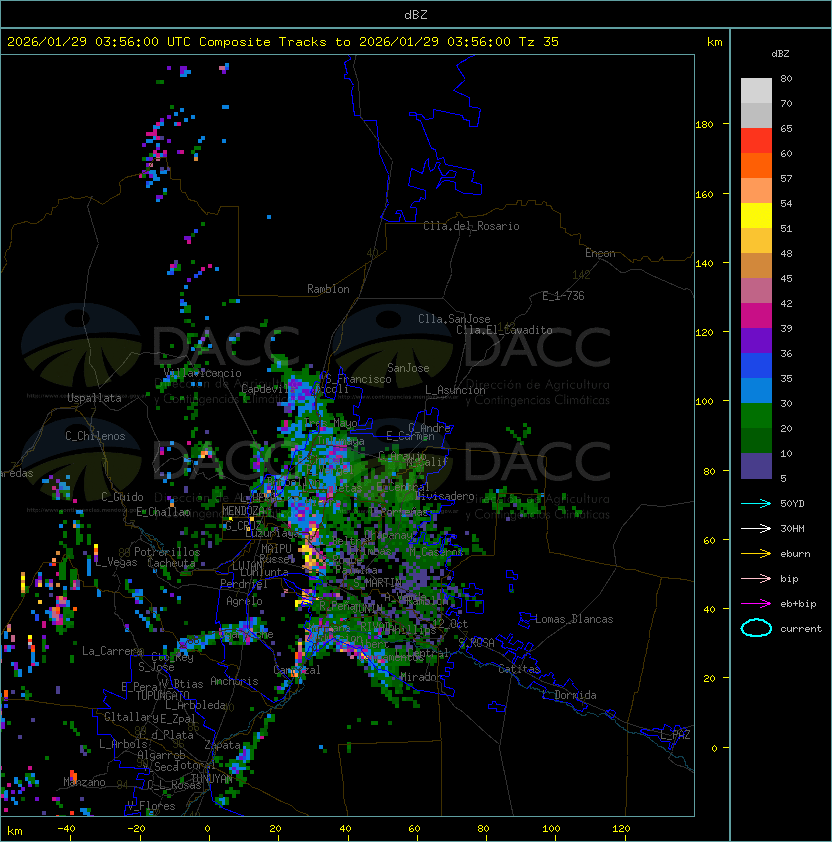Click the 'Villavicencio' map label

coord(202,373)
